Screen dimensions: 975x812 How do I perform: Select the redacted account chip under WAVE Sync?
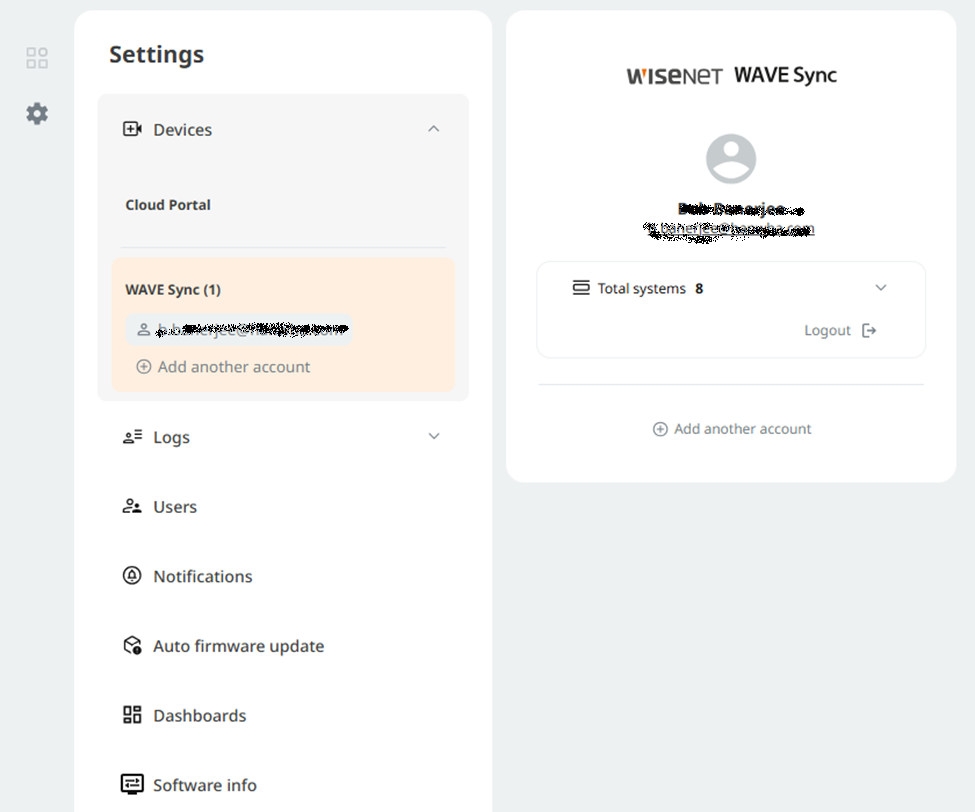tap(239, 330)
